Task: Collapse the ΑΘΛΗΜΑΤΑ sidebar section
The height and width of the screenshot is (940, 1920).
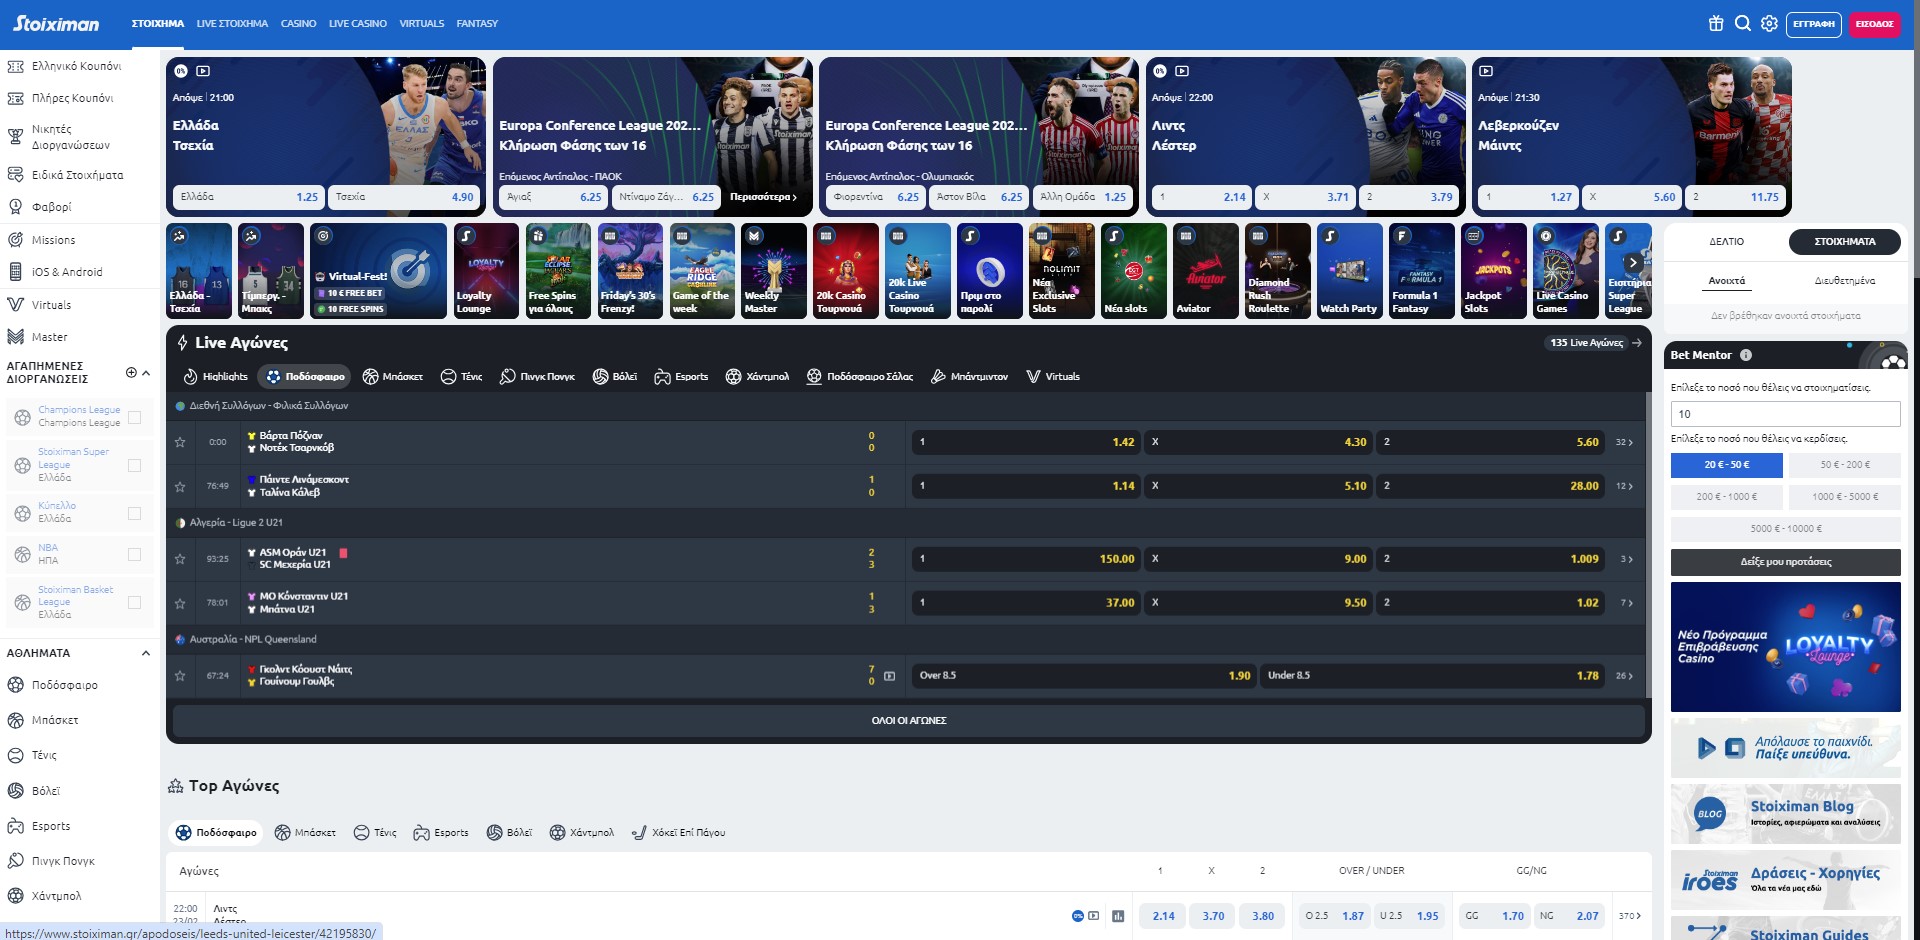Action: pos(146,653)
